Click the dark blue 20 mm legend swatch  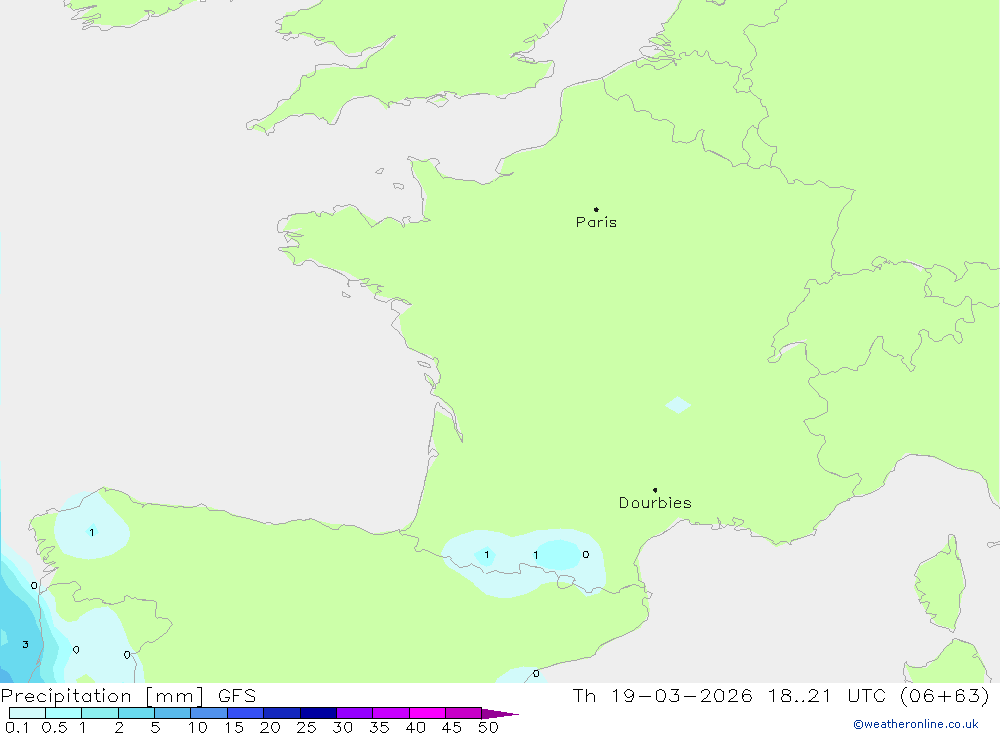pos(281,713)
